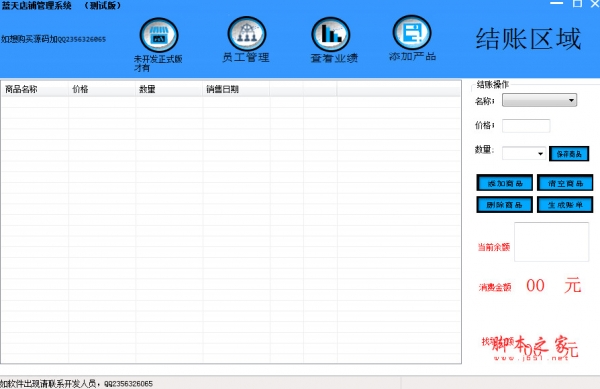Click the 保存商品 button

click(x=569, y=154)
